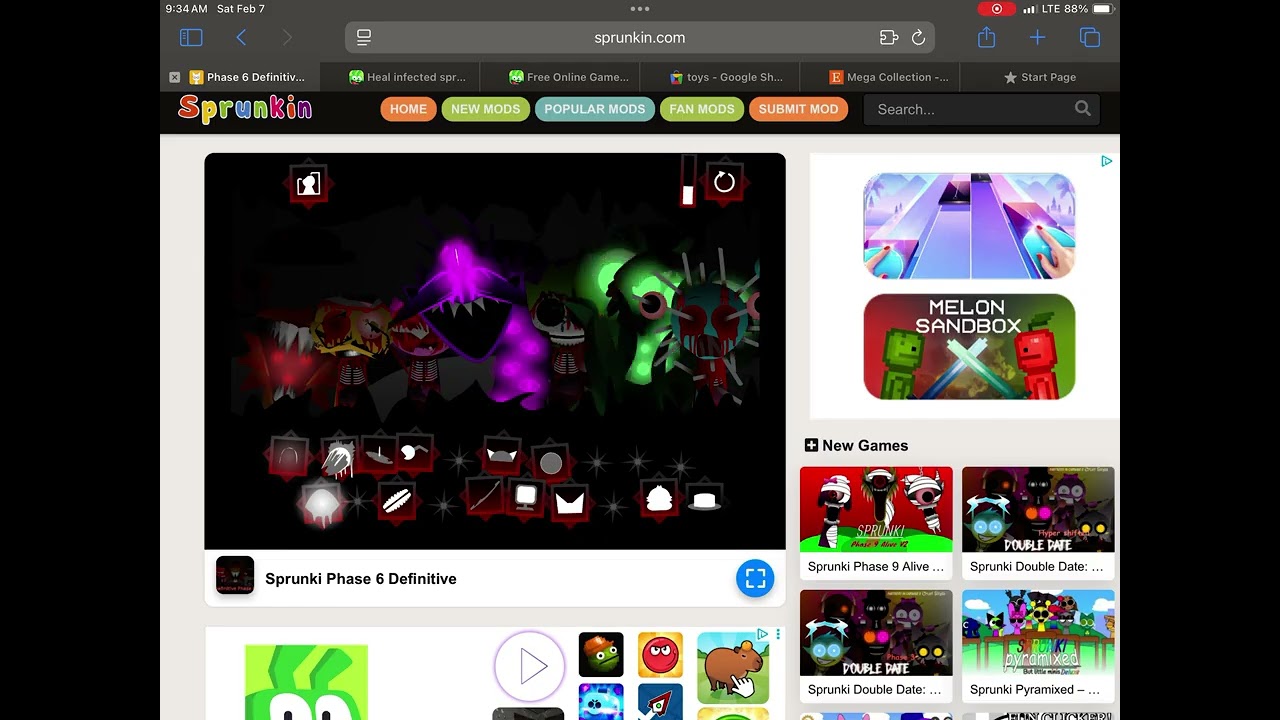Open the NEW MODS page
The width and height of the screenshot is (1280, 720).
(x=485, y=109)
